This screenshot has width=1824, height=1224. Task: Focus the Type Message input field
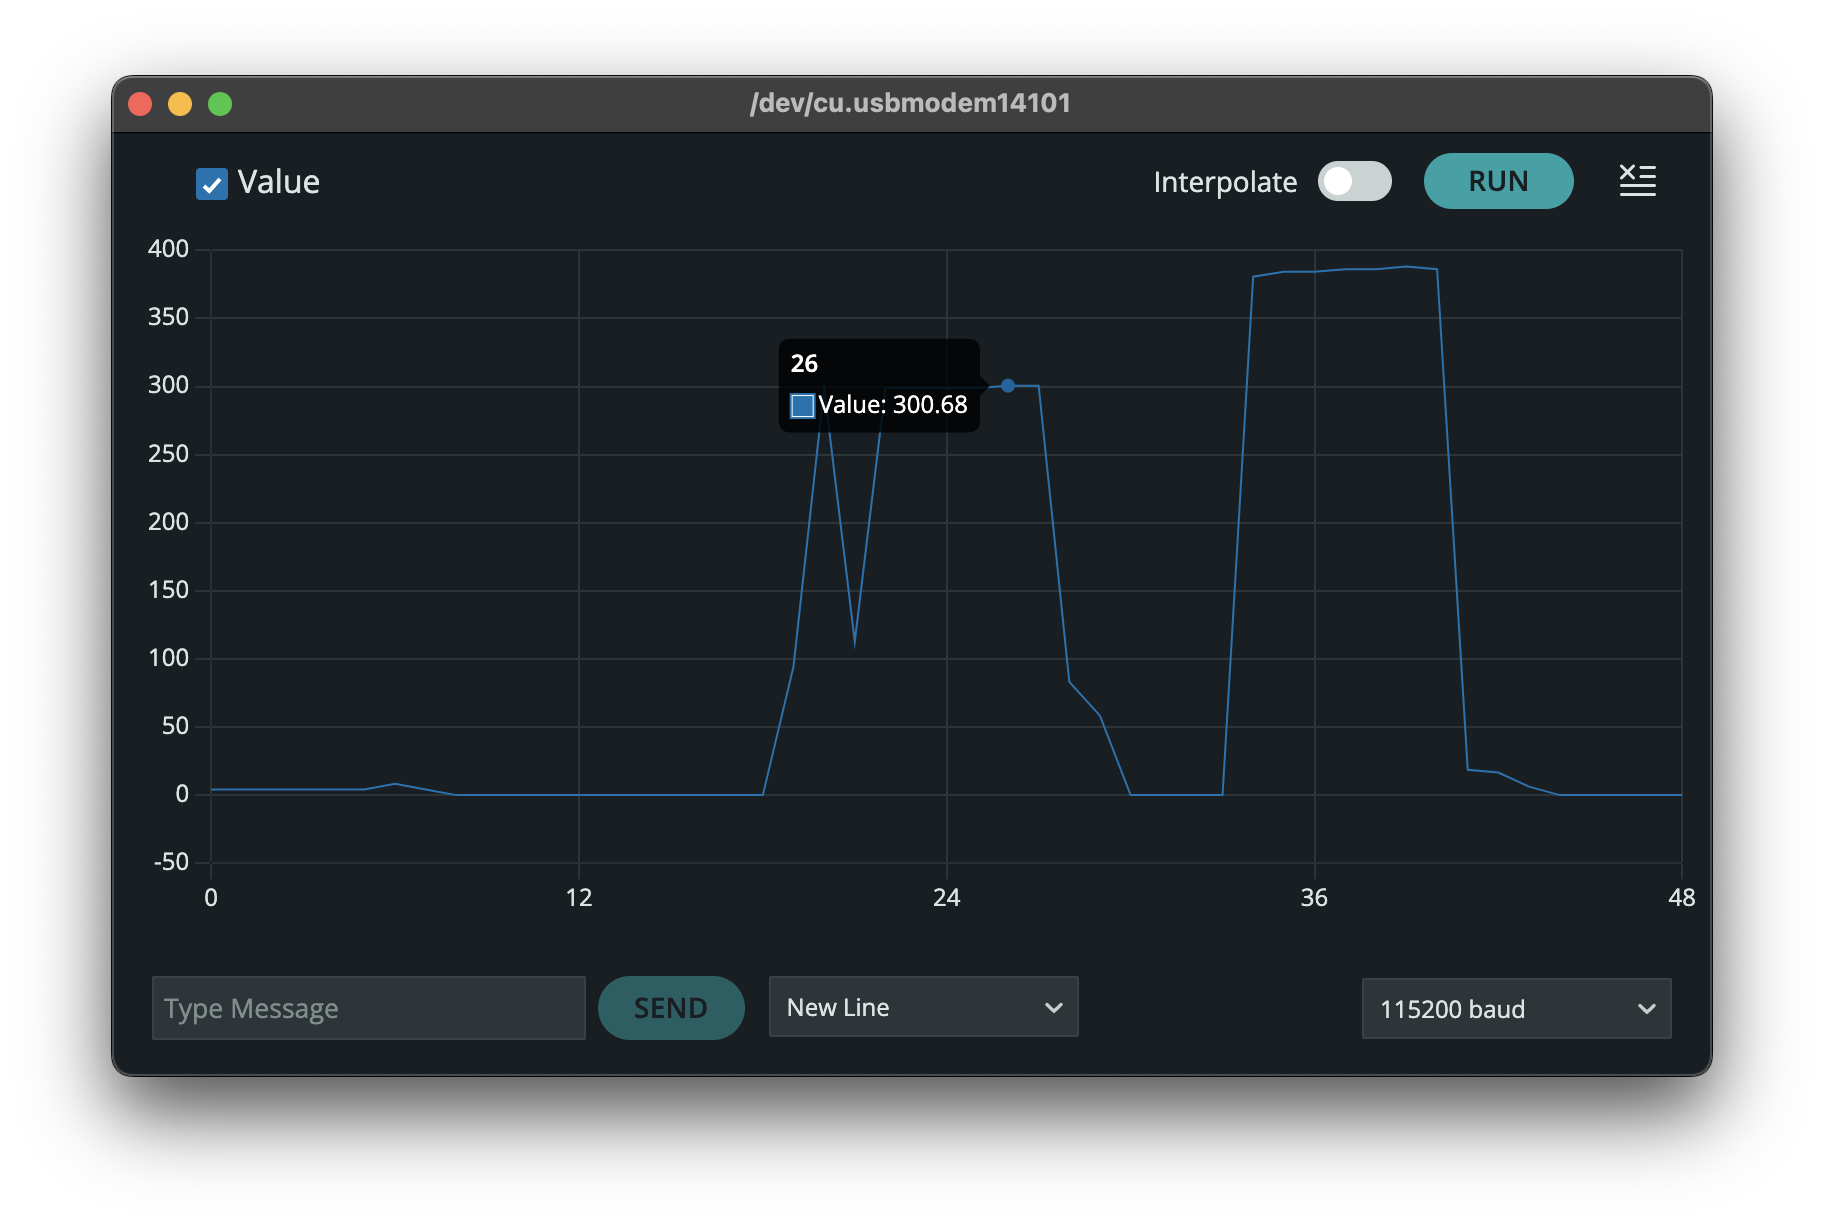368,1008
